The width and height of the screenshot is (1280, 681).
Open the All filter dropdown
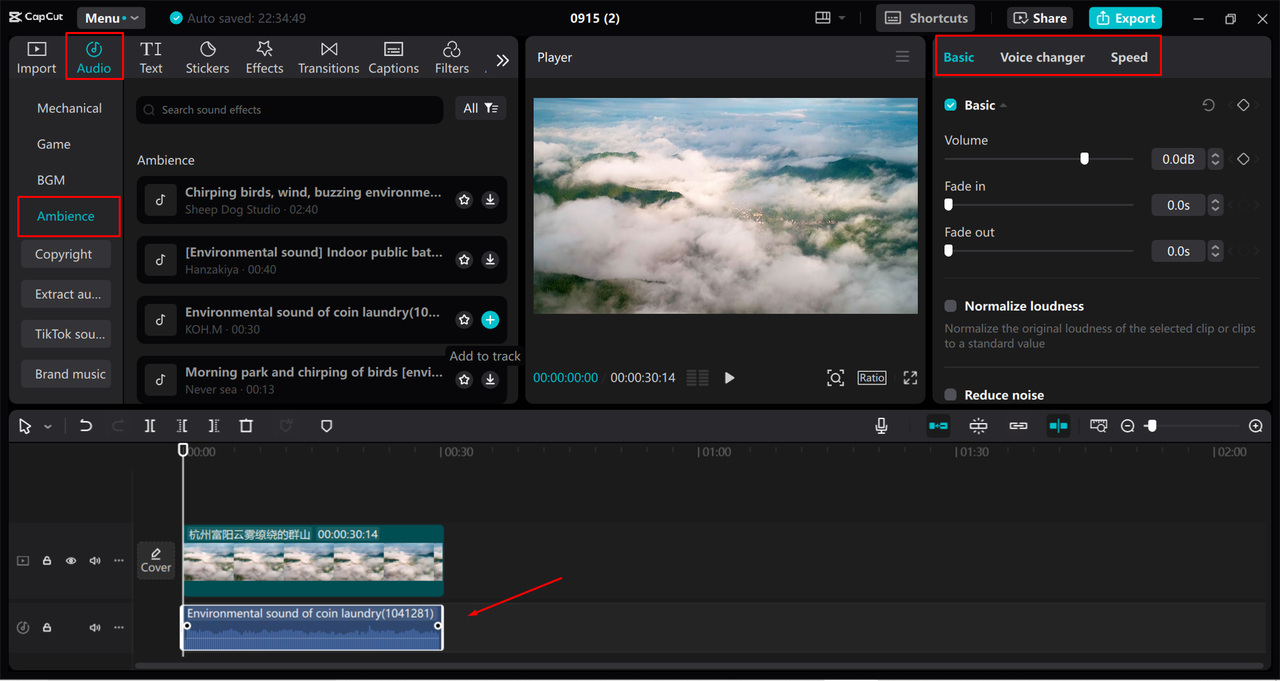[480, 109]
